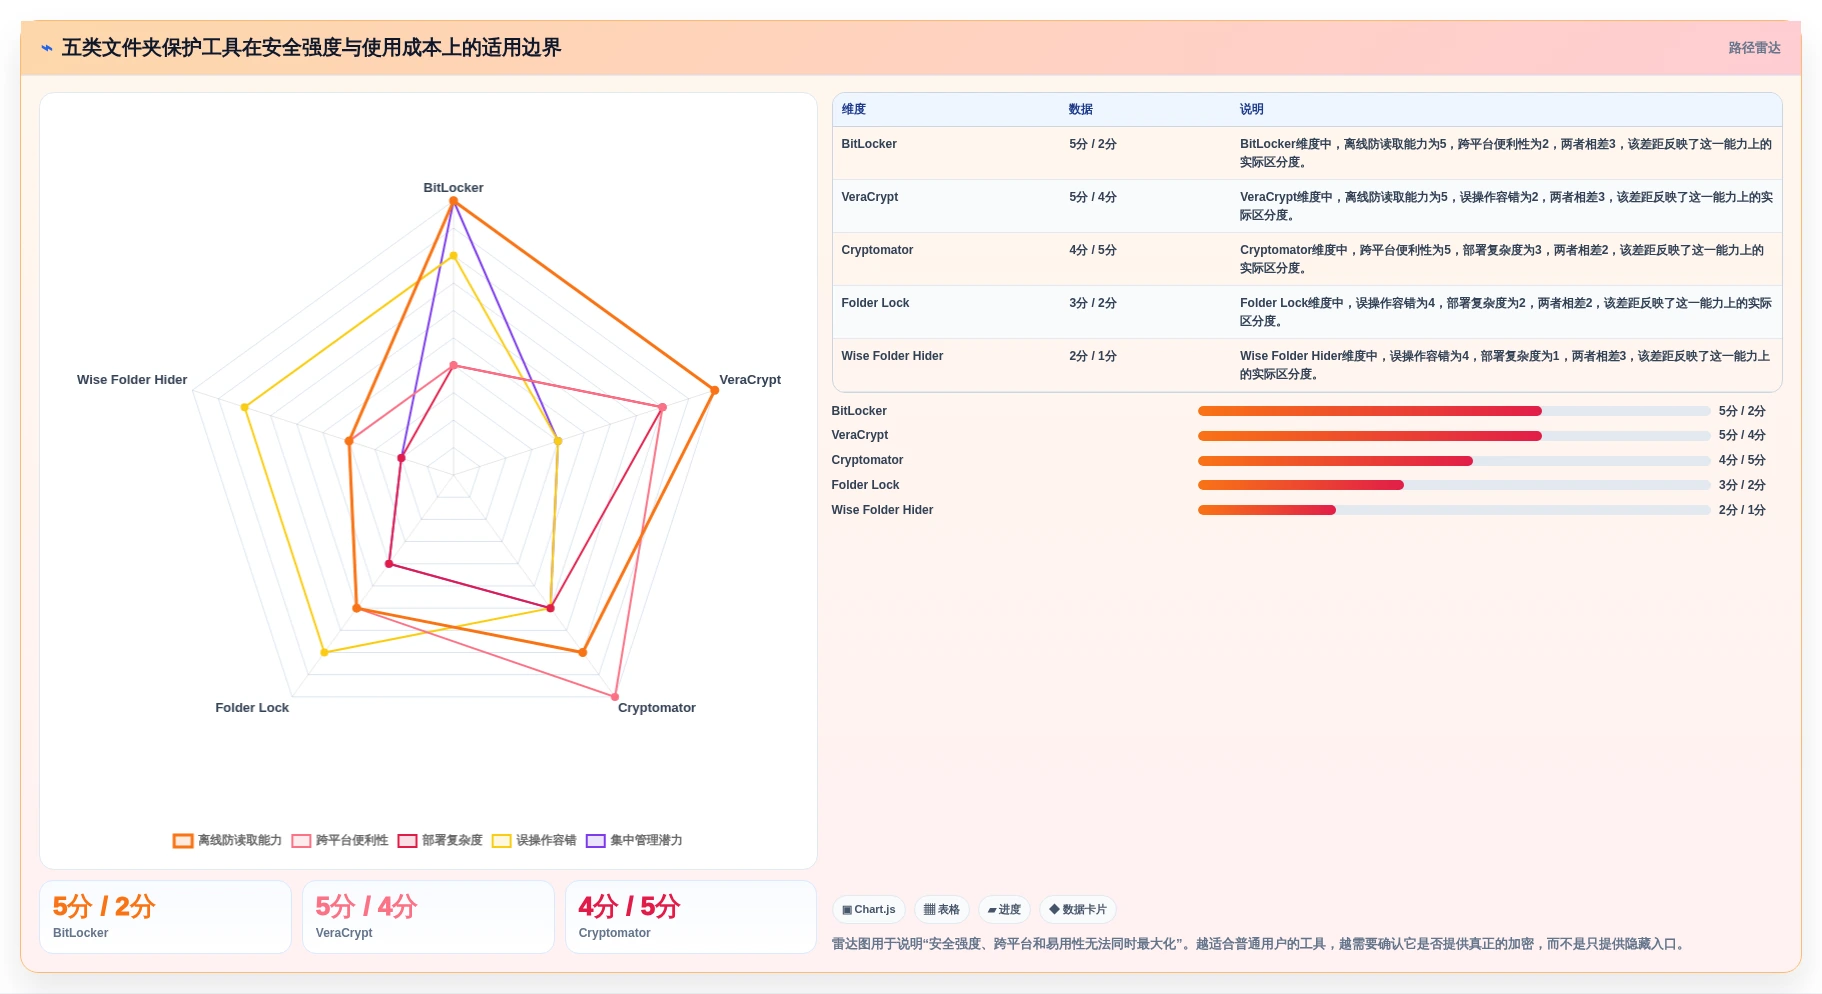Toggle the 部署复杂度 legend swatch
The width and height of the screenshot is (1822, 994).
(407, 841)
